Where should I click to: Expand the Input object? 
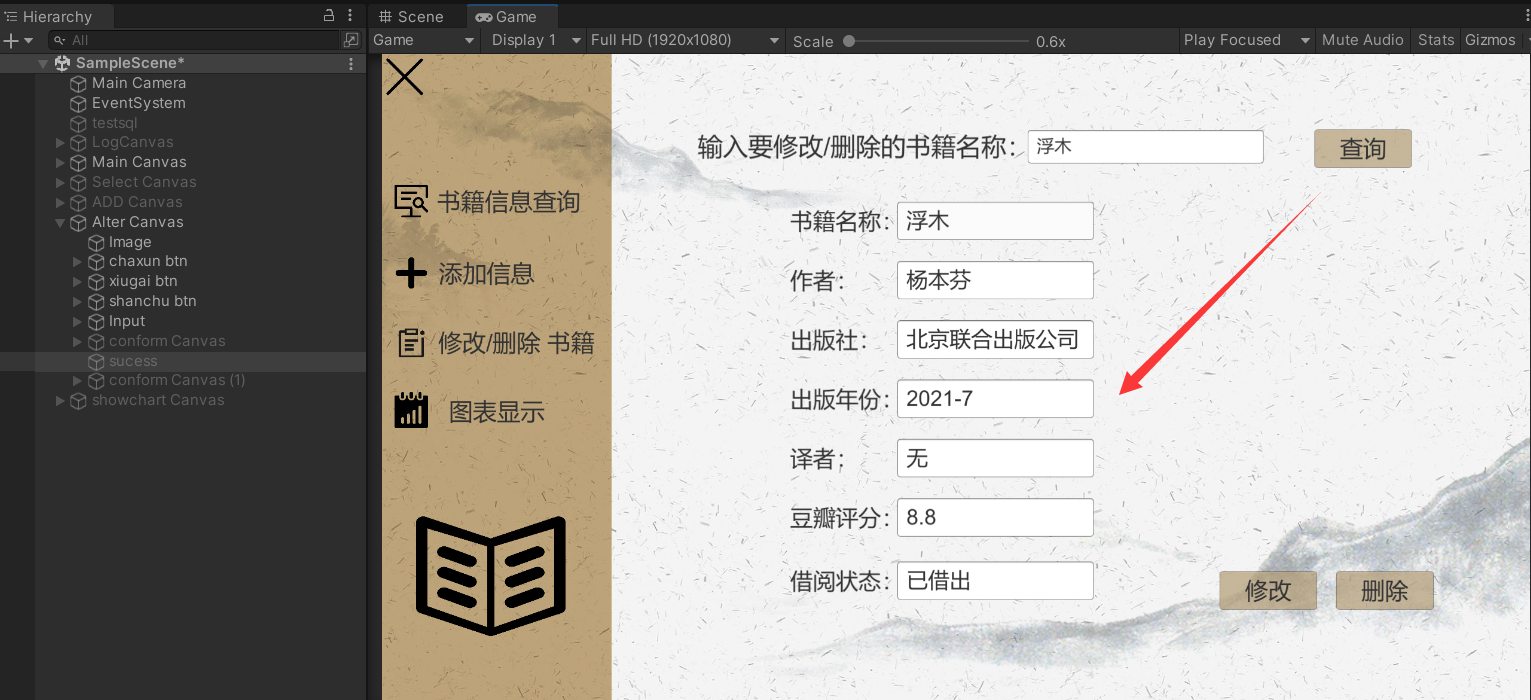coord(78,321)
